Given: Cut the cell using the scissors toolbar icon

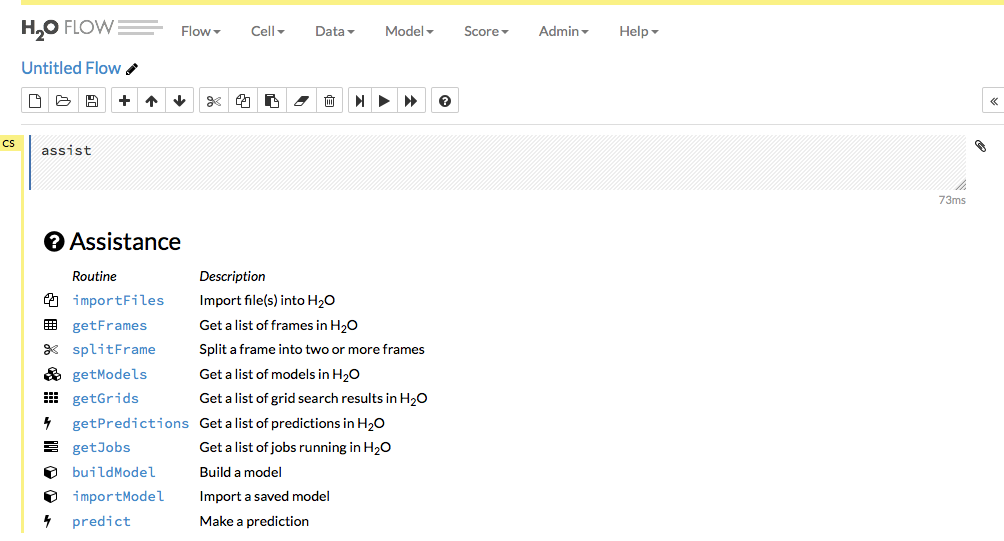Looking at the screenshot, I should 214,101.
